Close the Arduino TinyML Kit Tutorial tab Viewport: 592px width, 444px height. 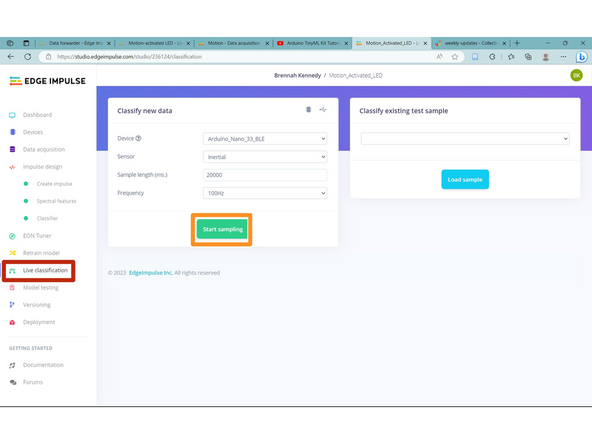(346, 43)
